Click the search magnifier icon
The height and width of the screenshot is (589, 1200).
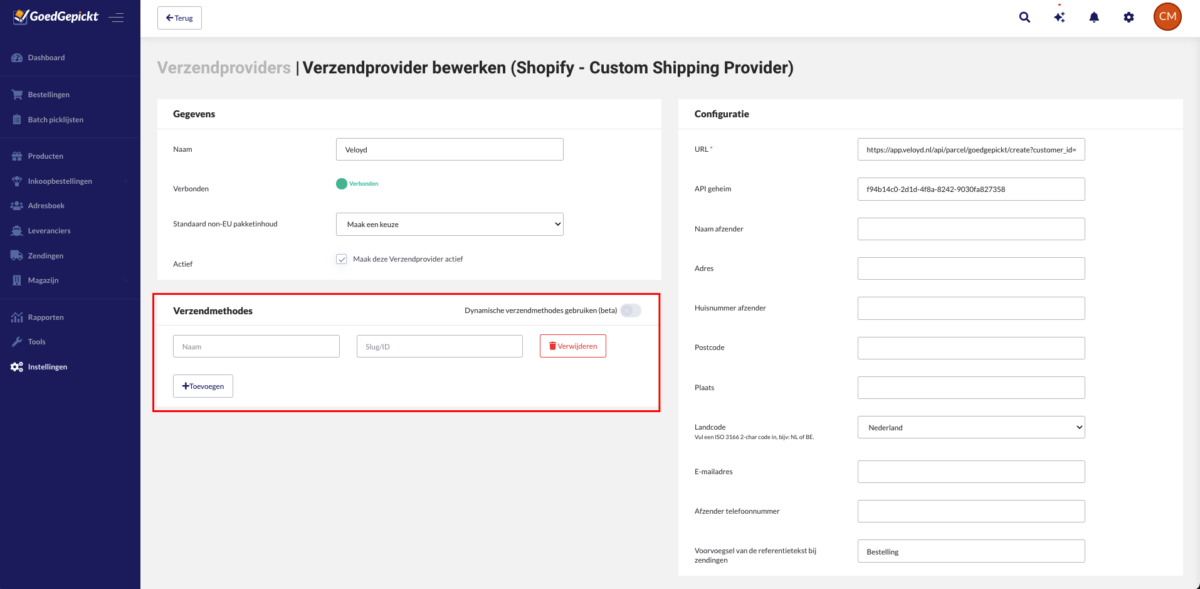tap(1024, 17)
